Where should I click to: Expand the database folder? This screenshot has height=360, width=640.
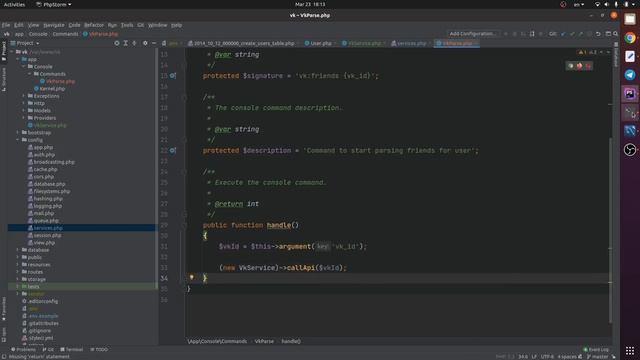click(18, 250)
